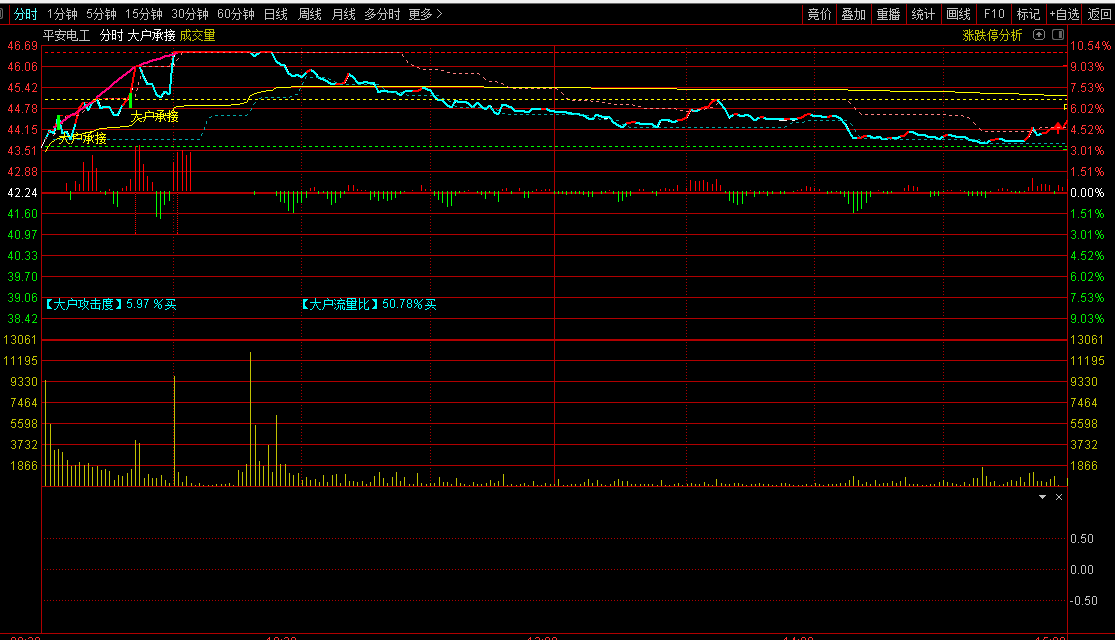Open the 竞价 auction view
Viewport: 1115px width, 640px height.
[x=819, y=14]
